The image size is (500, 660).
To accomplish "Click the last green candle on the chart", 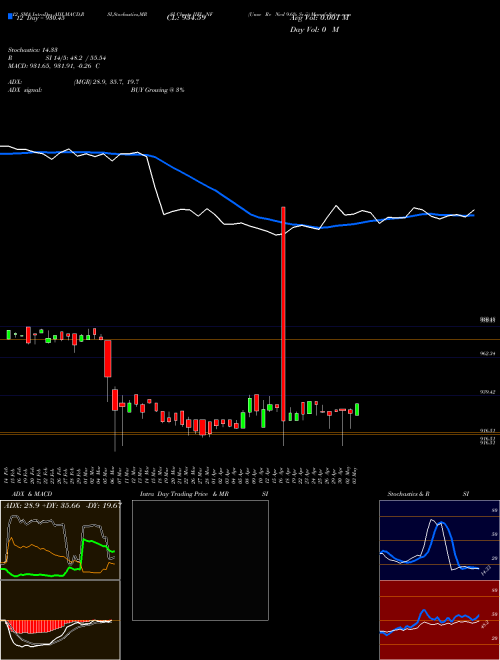I will 357,410.
